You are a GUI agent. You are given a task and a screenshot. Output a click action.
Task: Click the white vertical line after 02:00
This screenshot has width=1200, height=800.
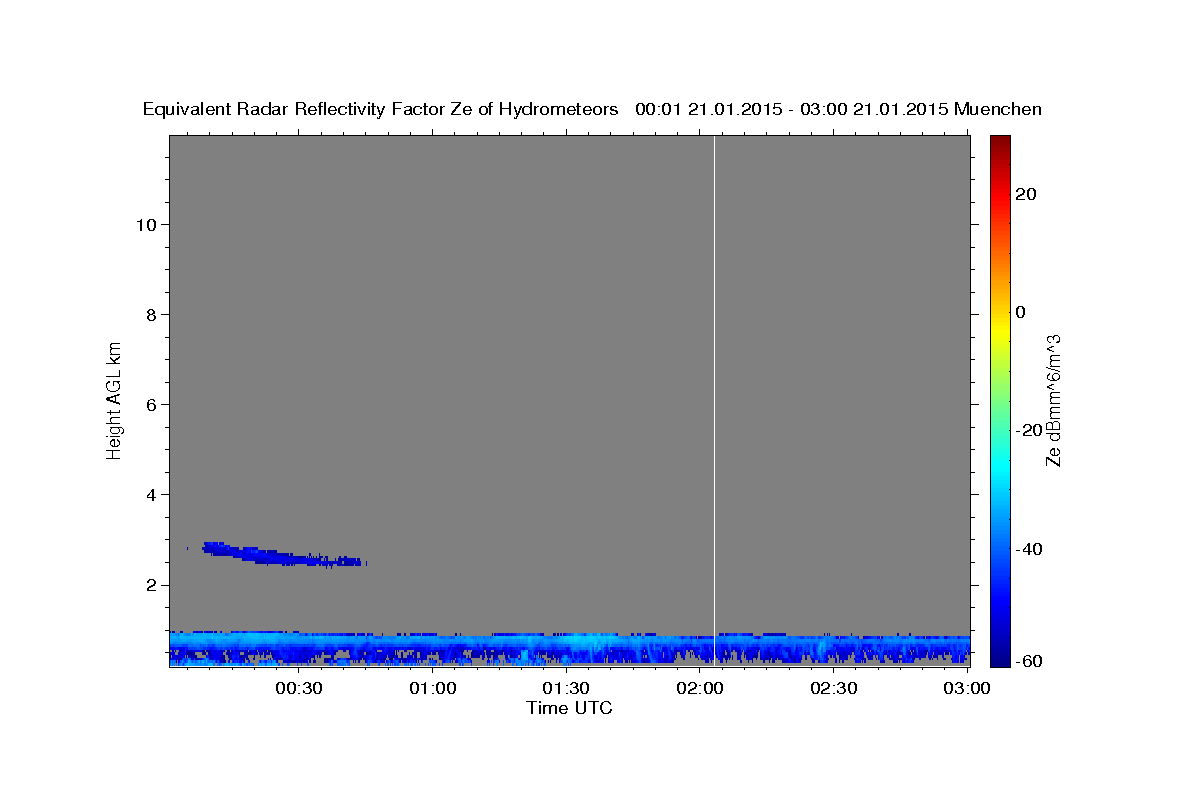(x=714, y=400)
